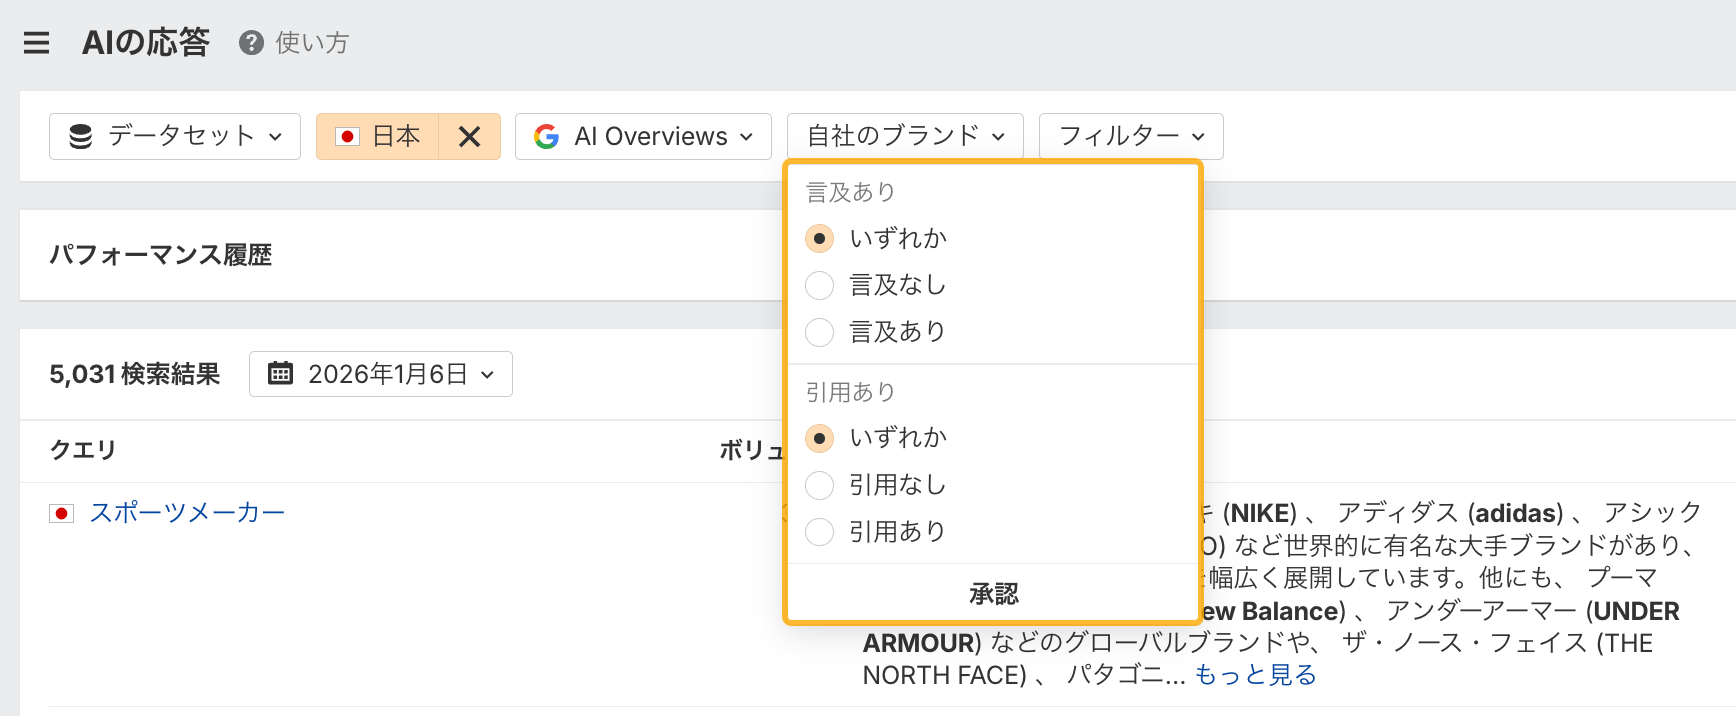Image resolution: width=1736 pixels, height=716 pixels.
Task: Remove the 日本 country filter with X
Action: click(469, 136)
